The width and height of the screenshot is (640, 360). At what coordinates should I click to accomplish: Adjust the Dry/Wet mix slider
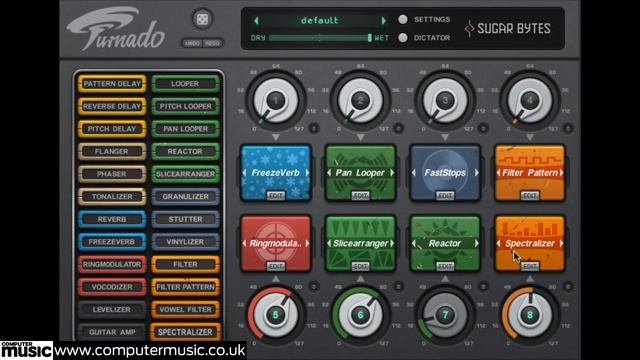tap(320, 38)
